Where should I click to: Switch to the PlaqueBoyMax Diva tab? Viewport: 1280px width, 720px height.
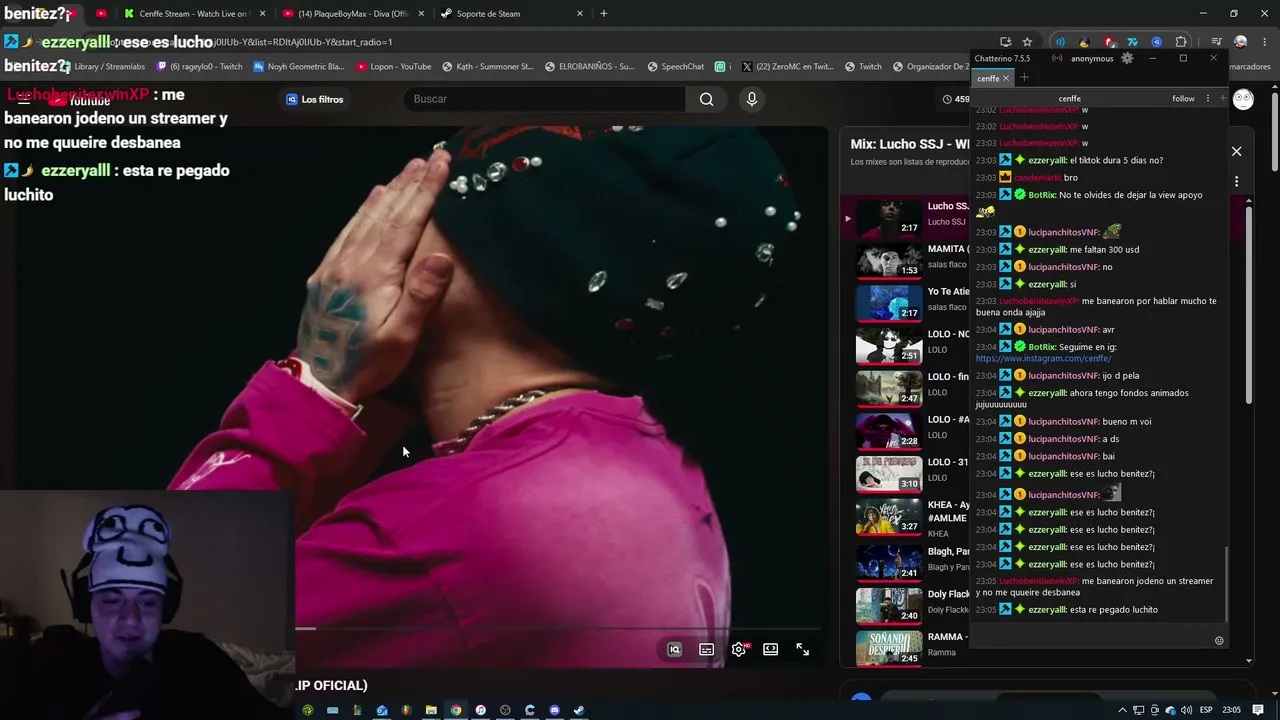[x=353, y=14]
